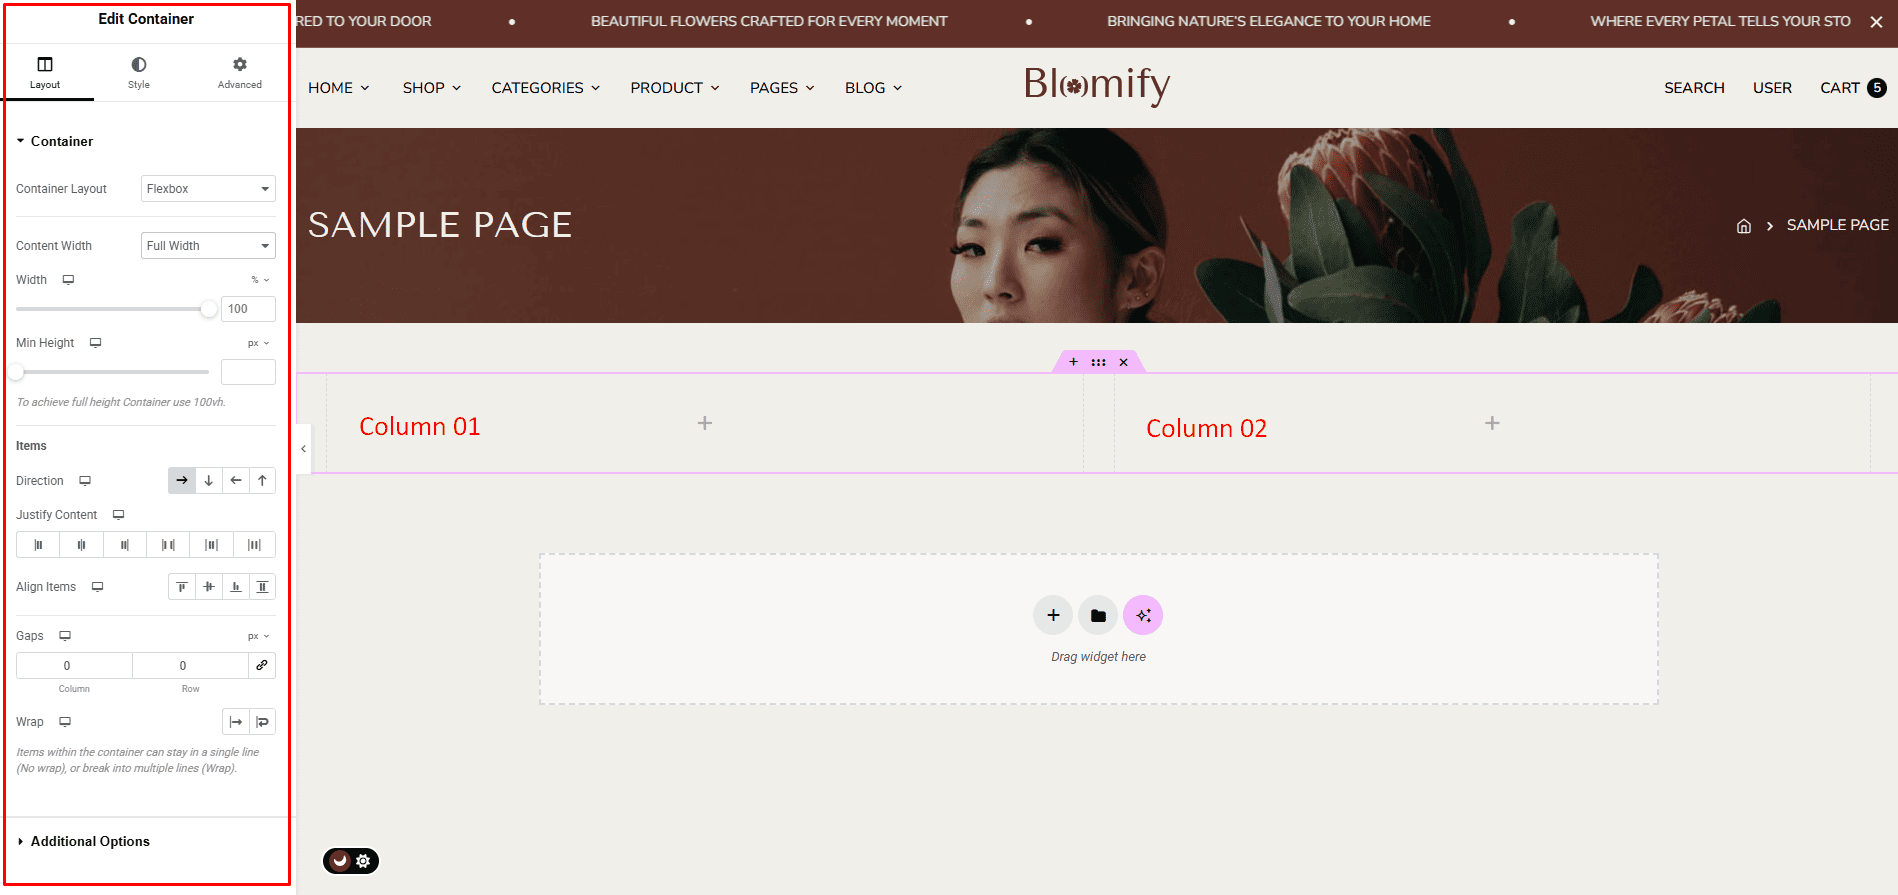Open Container Layout Flexbox dropdown

(208, 189)
